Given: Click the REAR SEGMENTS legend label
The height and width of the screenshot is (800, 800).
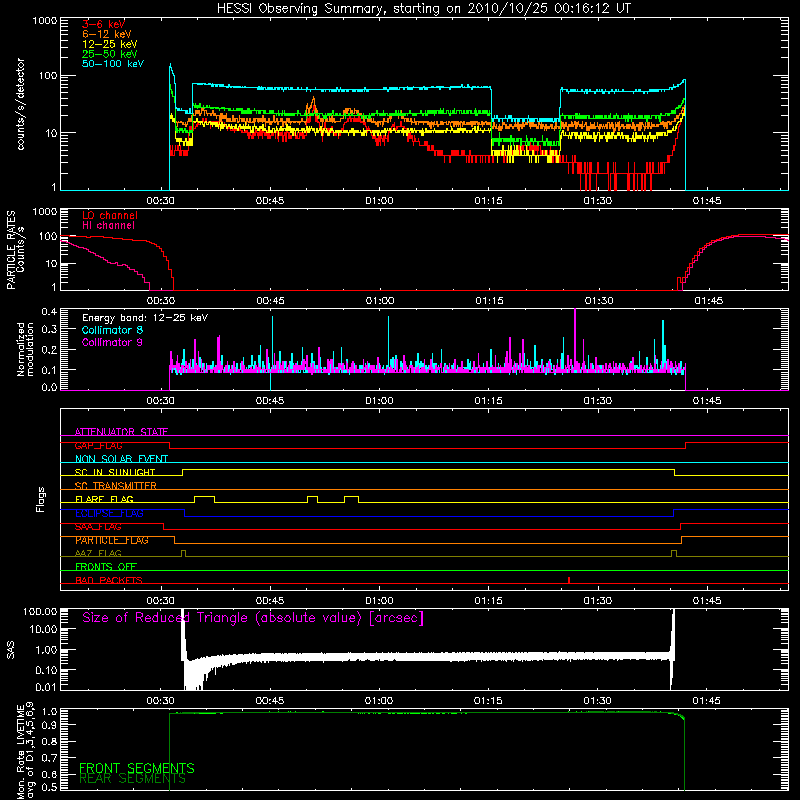Looking at the screenshot, I should tap(132, 779).
